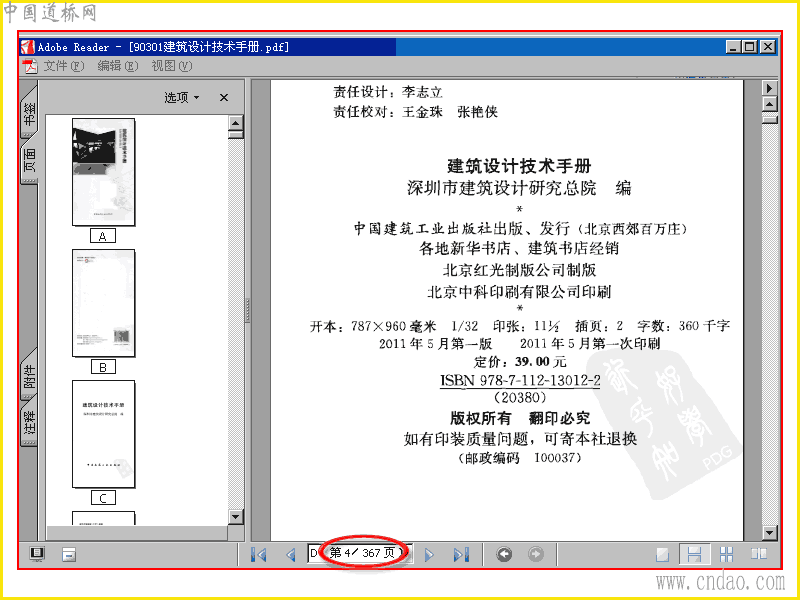Toggle full screen icon at bottom left

37,554
